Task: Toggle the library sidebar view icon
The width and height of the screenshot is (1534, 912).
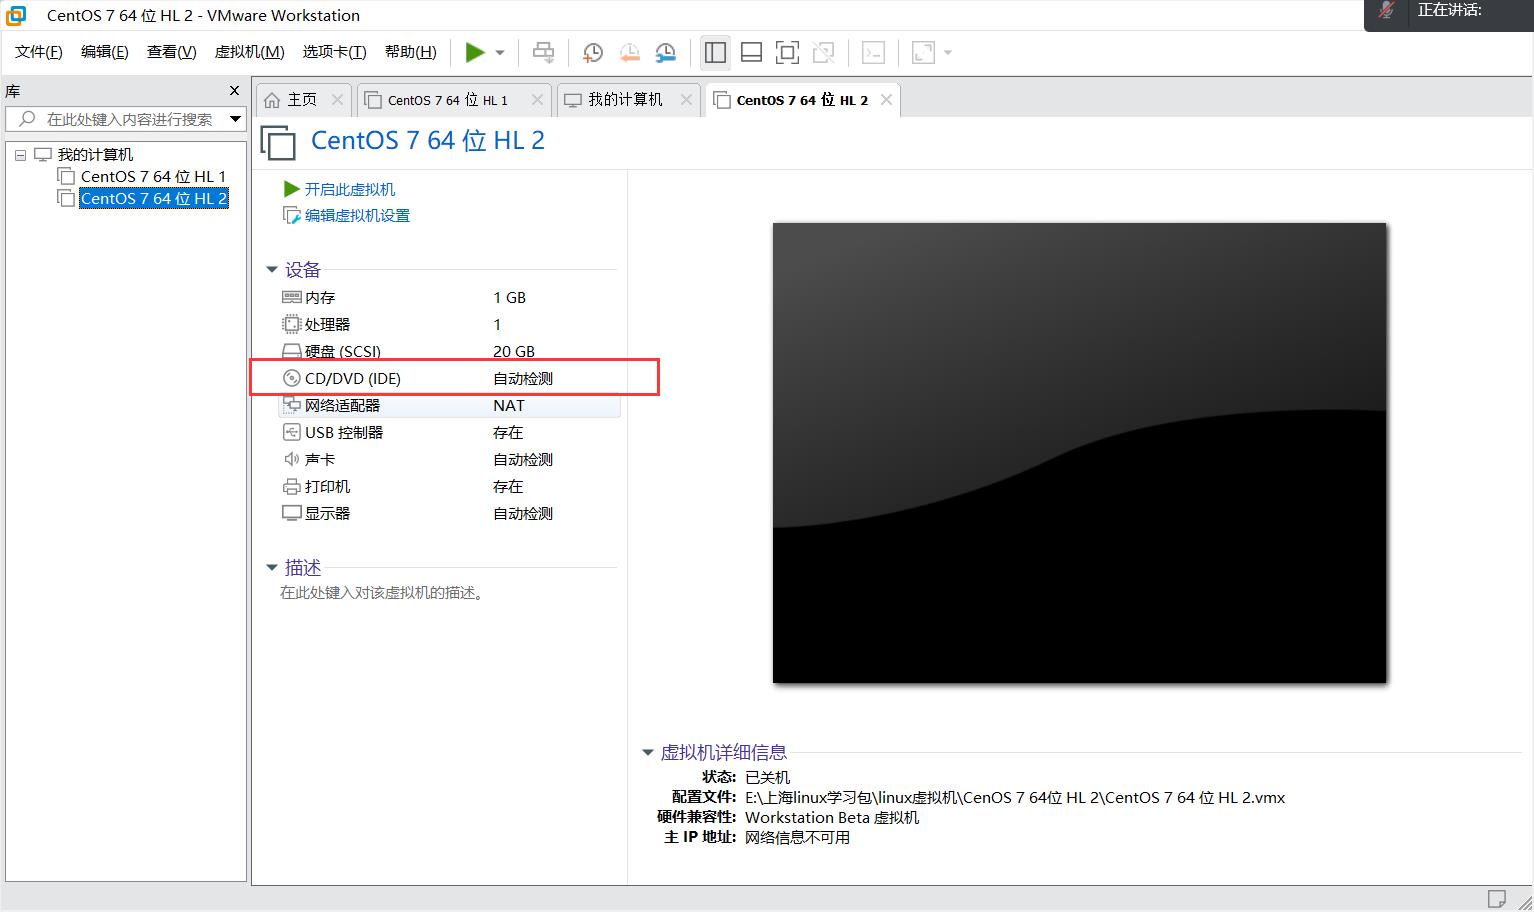Action: [x=715, y=53]
